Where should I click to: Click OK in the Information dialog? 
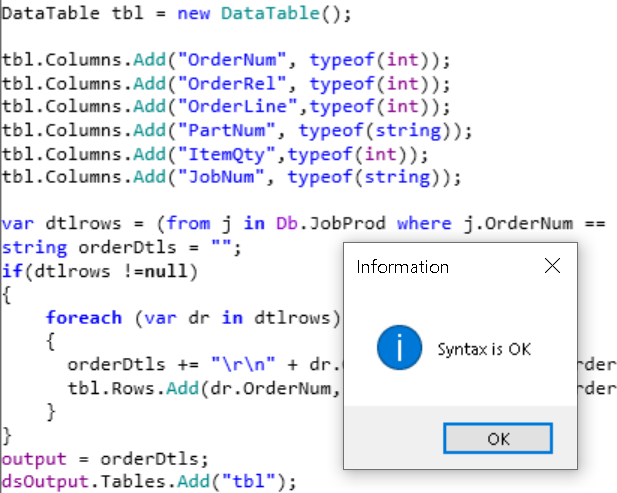tap(498, 438)
